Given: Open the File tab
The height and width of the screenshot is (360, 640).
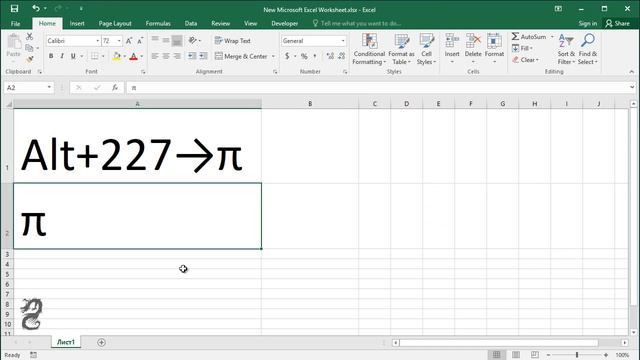Looking at the screenshot, I should pyautogui.click(x=16, y=24).
